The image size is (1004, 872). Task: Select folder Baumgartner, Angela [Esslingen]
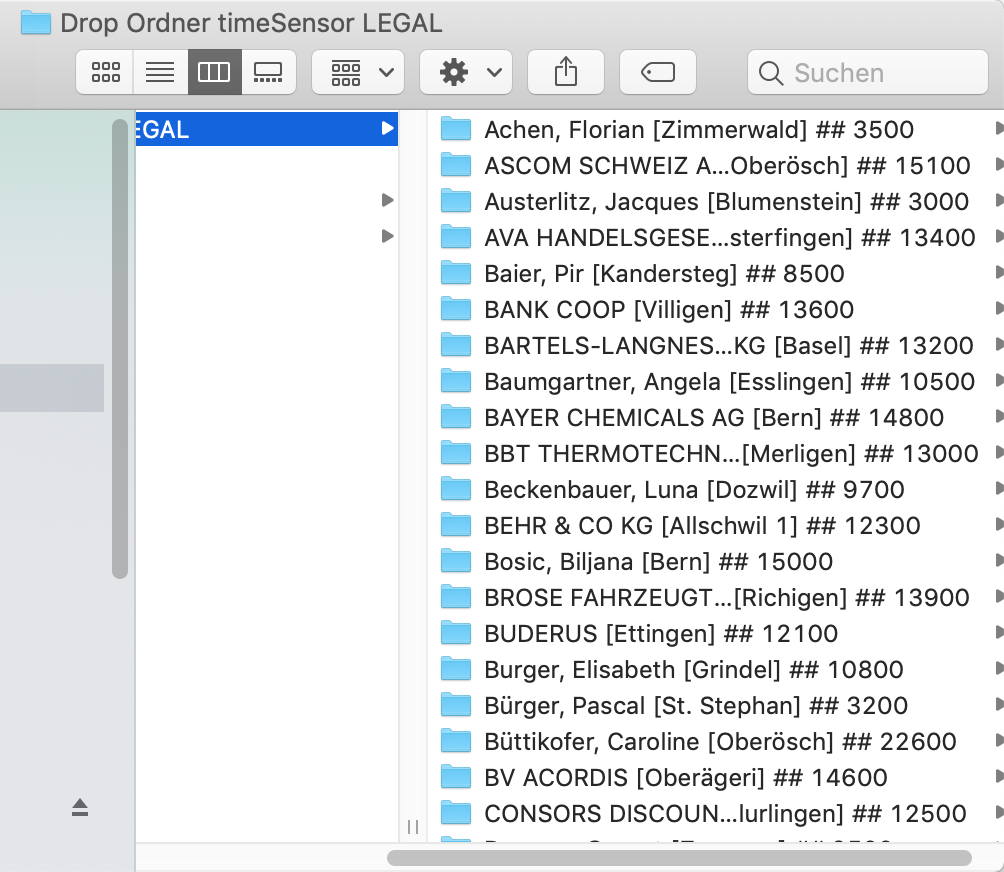pos(717,382)
